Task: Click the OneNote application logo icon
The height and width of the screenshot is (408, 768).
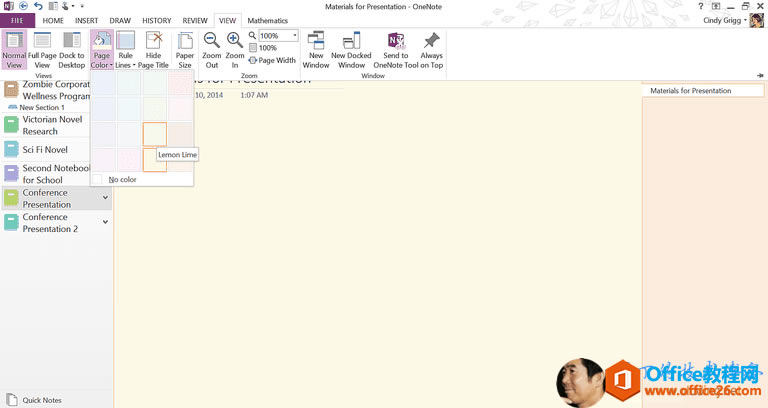Action: coord(8,6)
